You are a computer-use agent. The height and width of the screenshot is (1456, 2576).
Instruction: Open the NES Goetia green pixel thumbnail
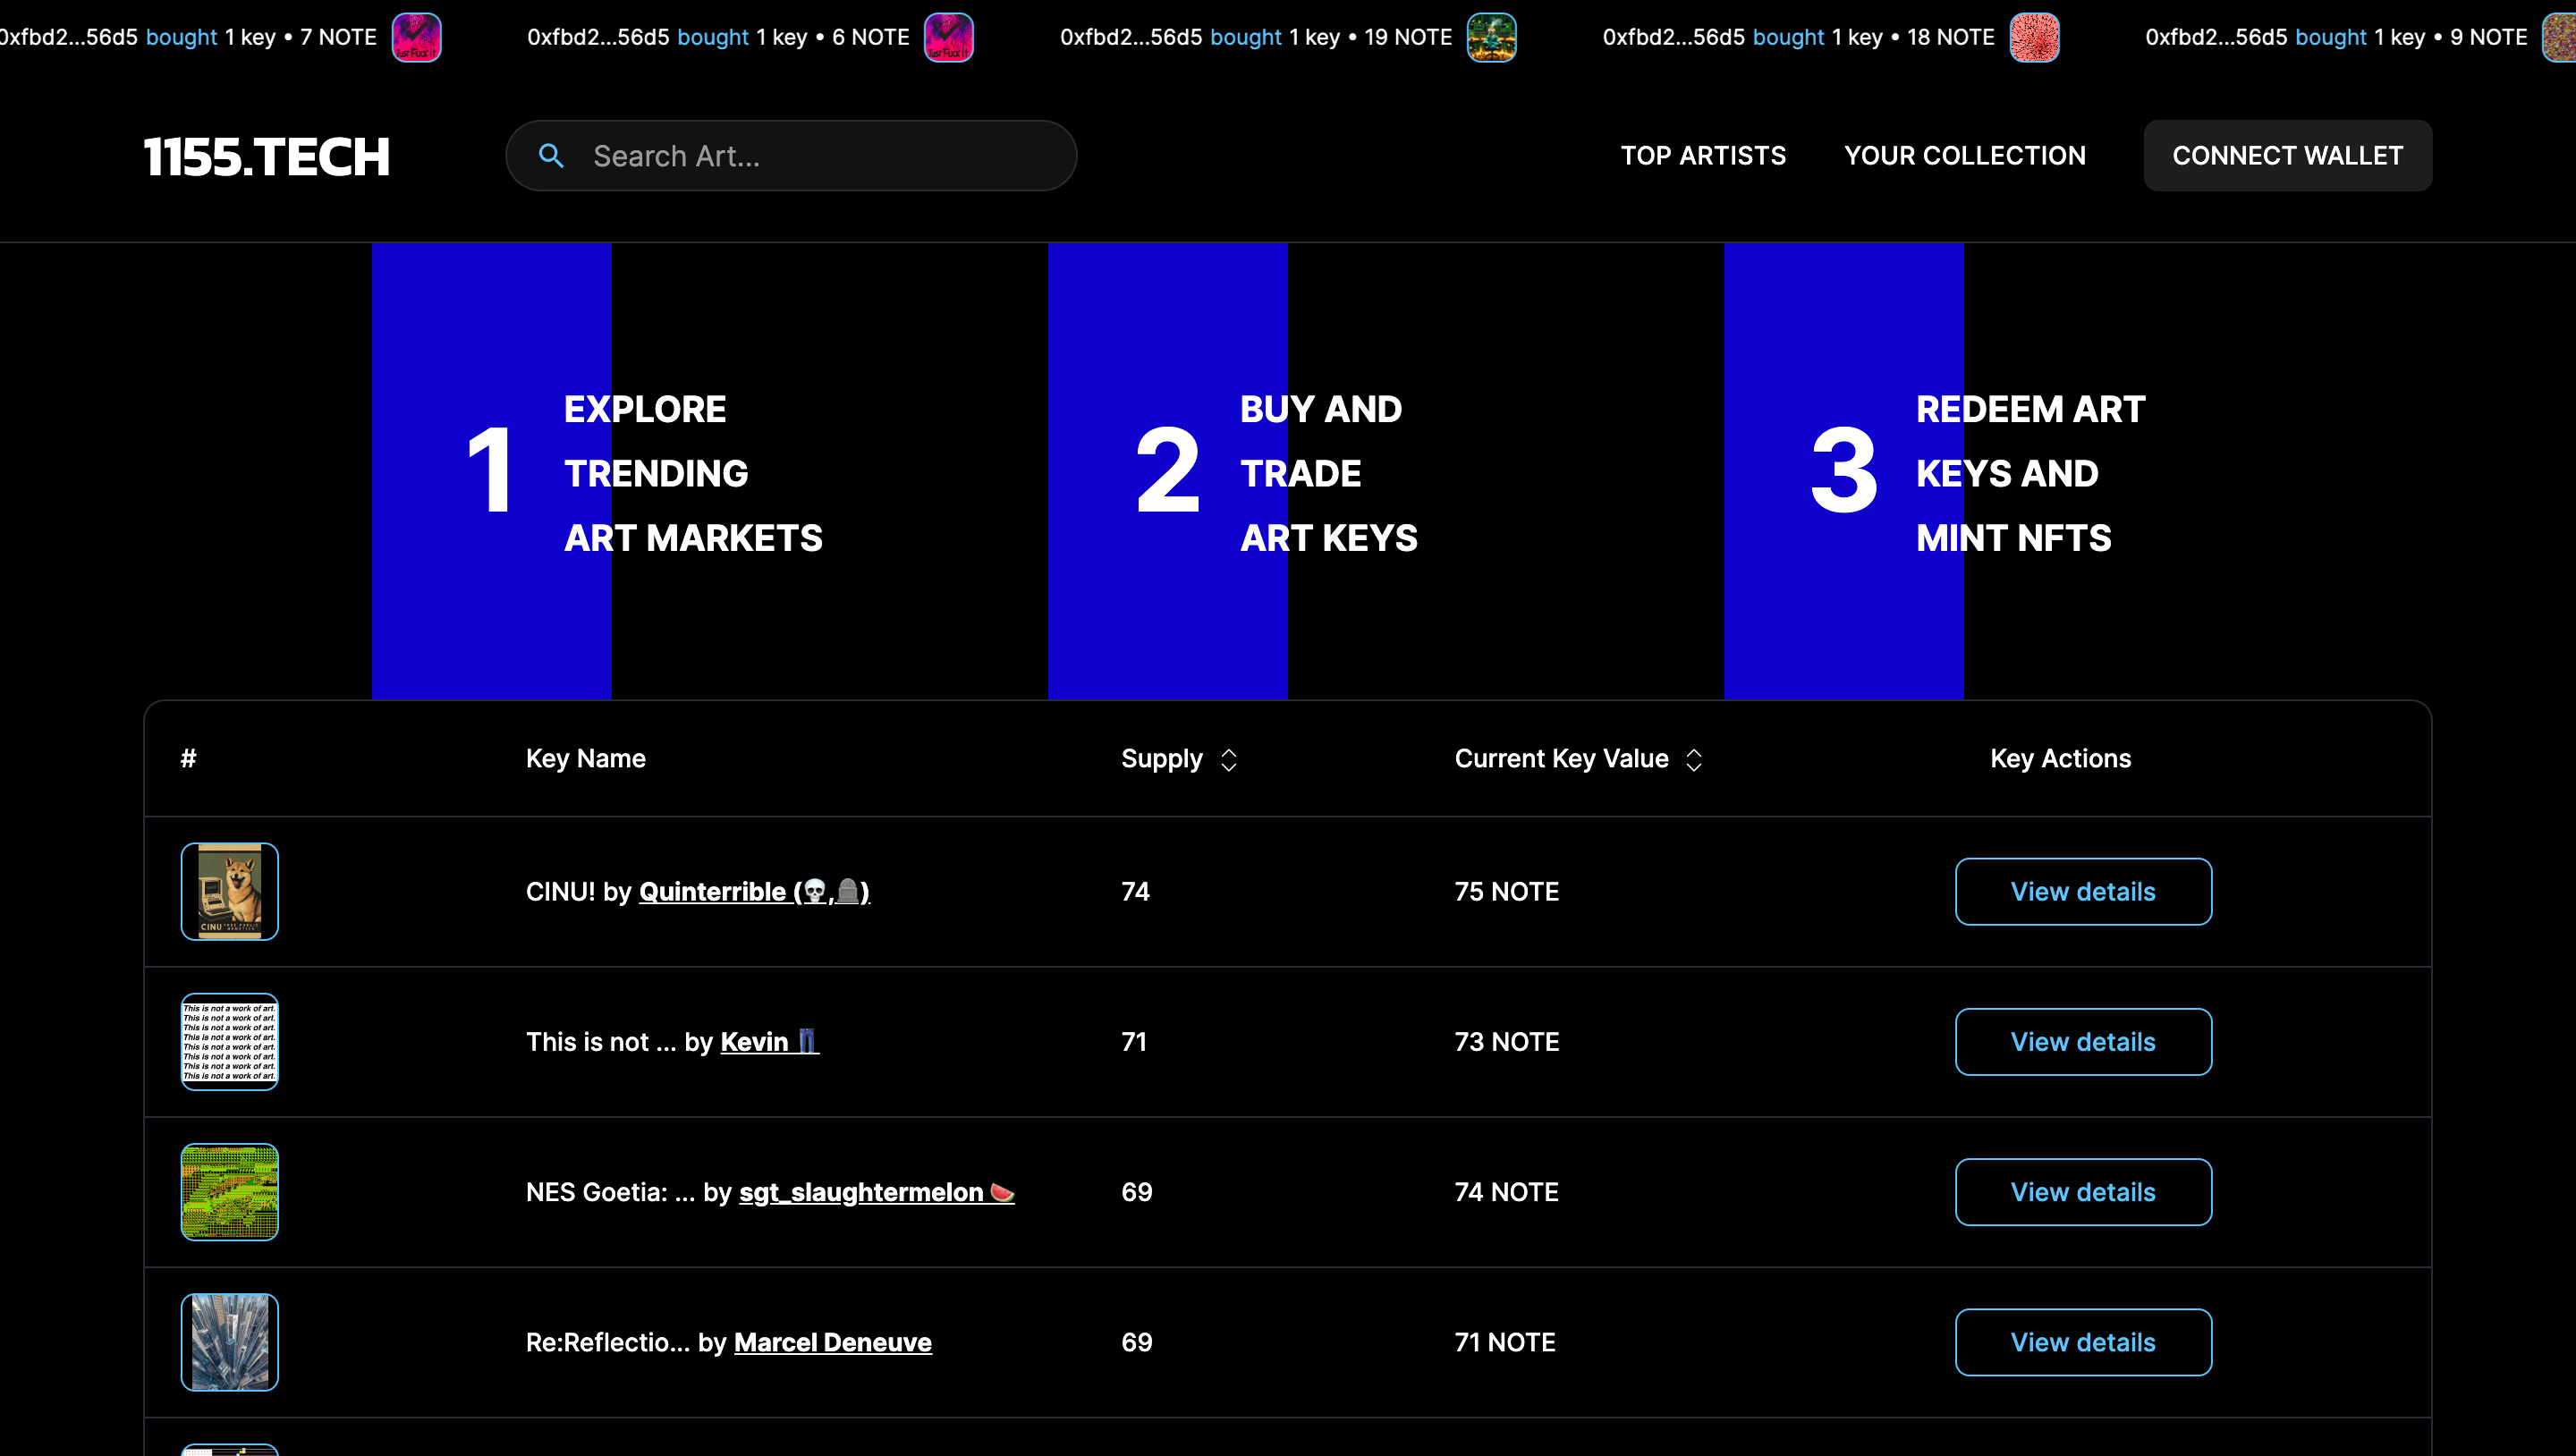point(229,1191)
